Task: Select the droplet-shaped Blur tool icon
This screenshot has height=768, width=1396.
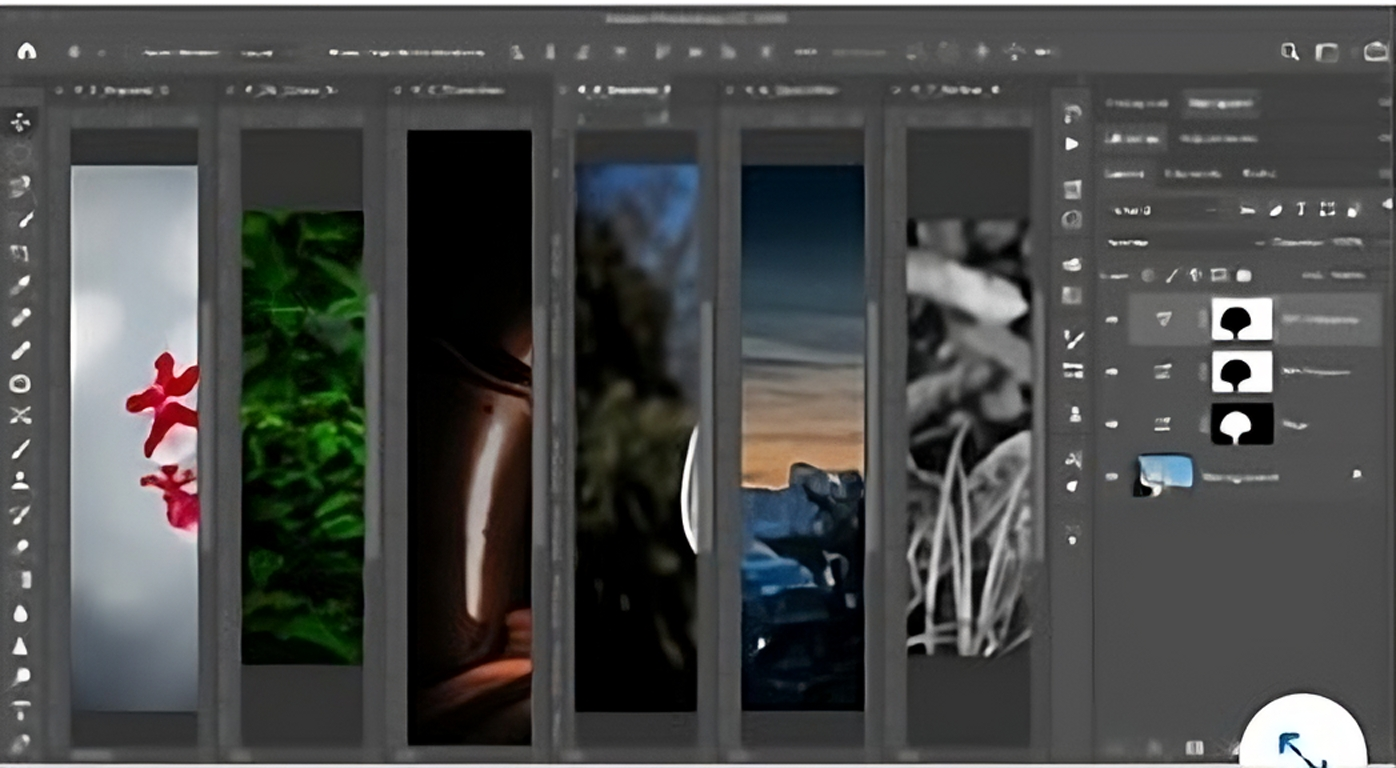Action: click(21, 613)
